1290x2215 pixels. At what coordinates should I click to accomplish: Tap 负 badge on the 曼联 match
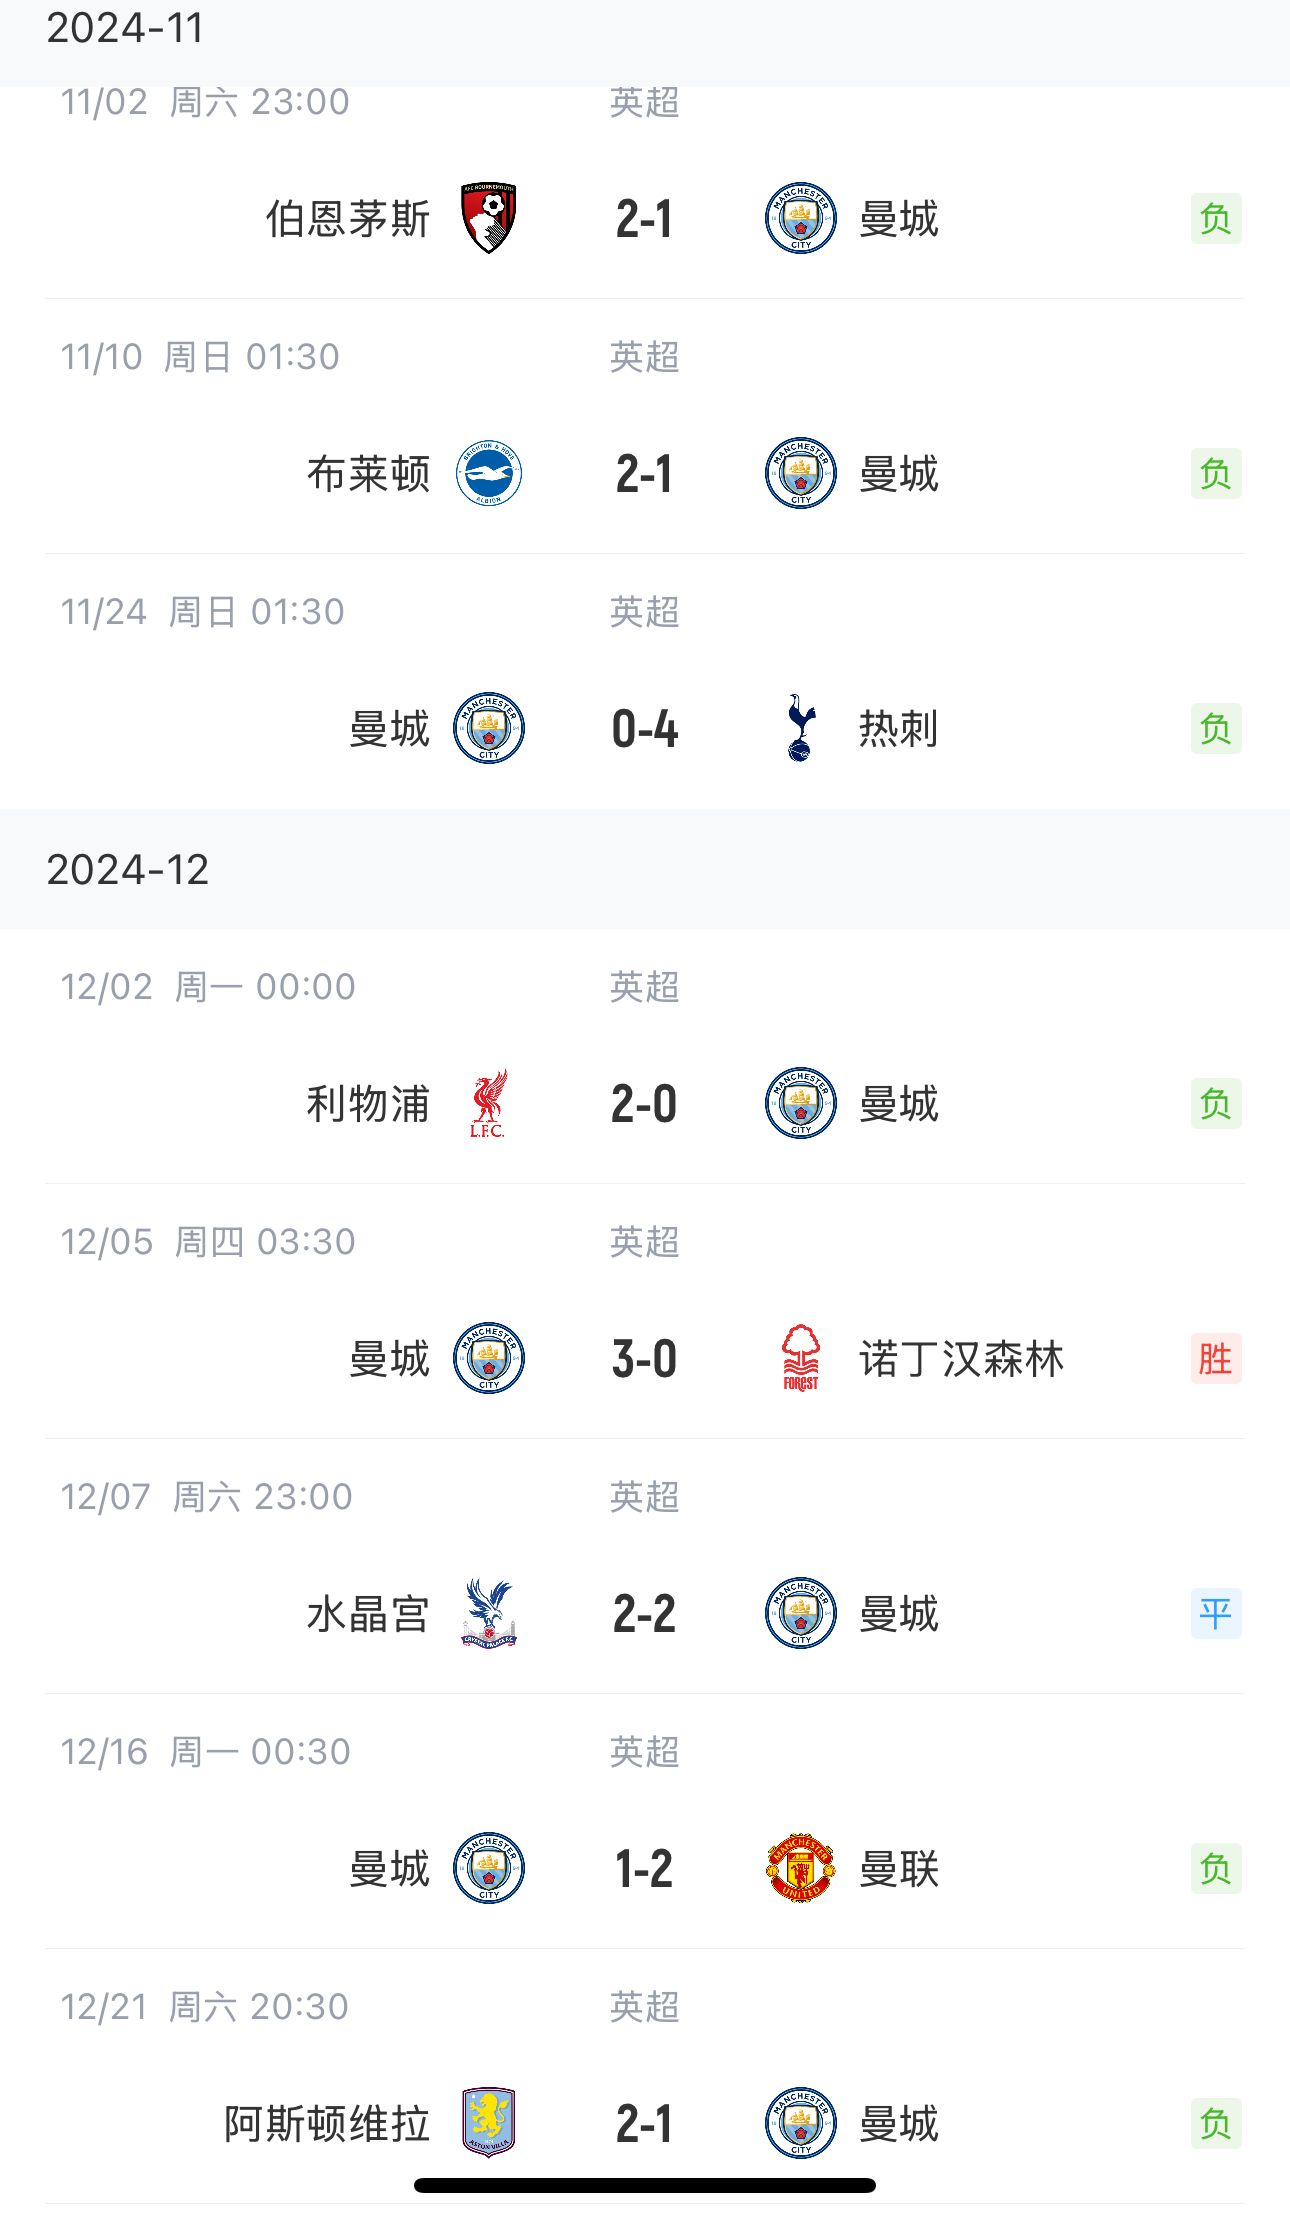tap(1215, 1868)
